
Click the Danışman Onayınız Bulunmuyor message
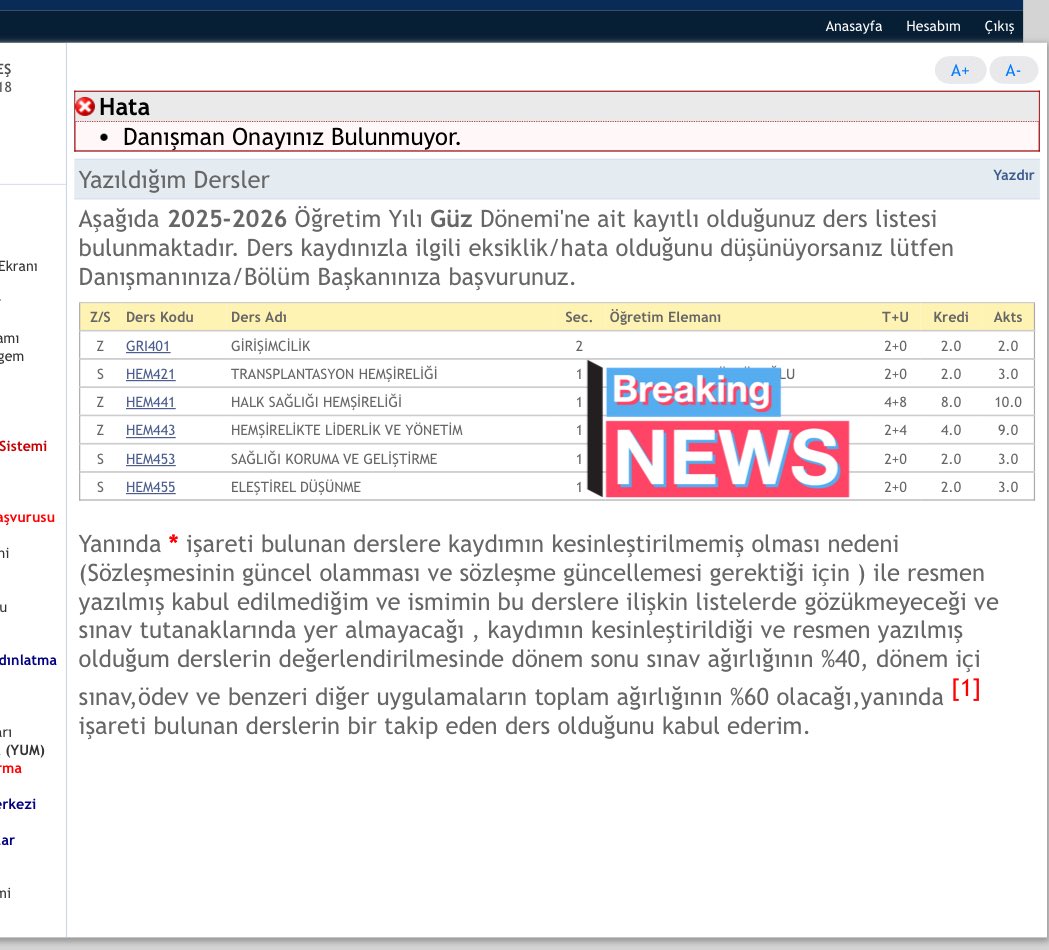292,137
